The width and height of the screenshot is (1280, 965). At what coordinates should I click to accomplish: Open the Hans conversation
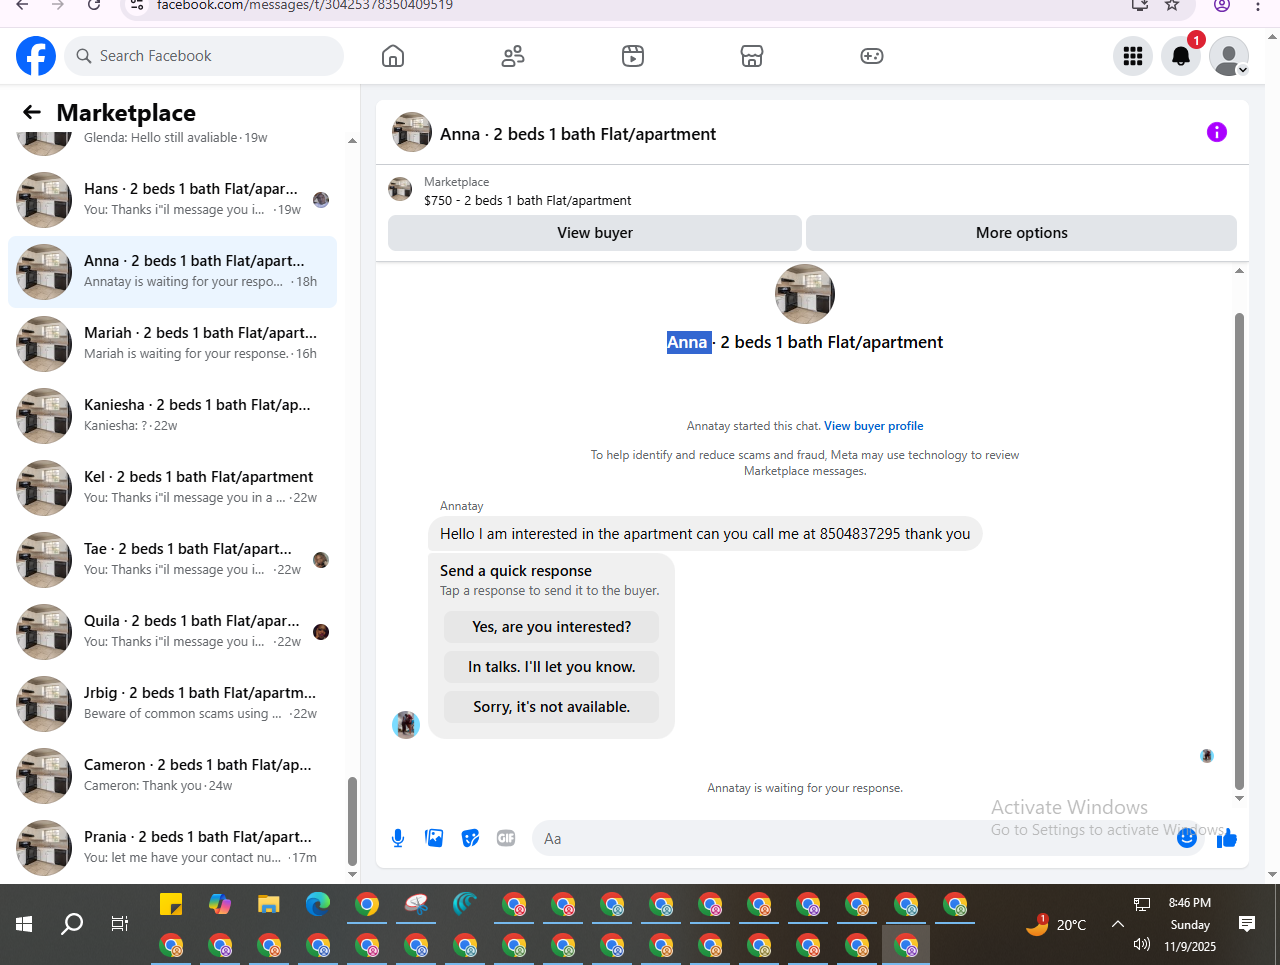point(172,200)
